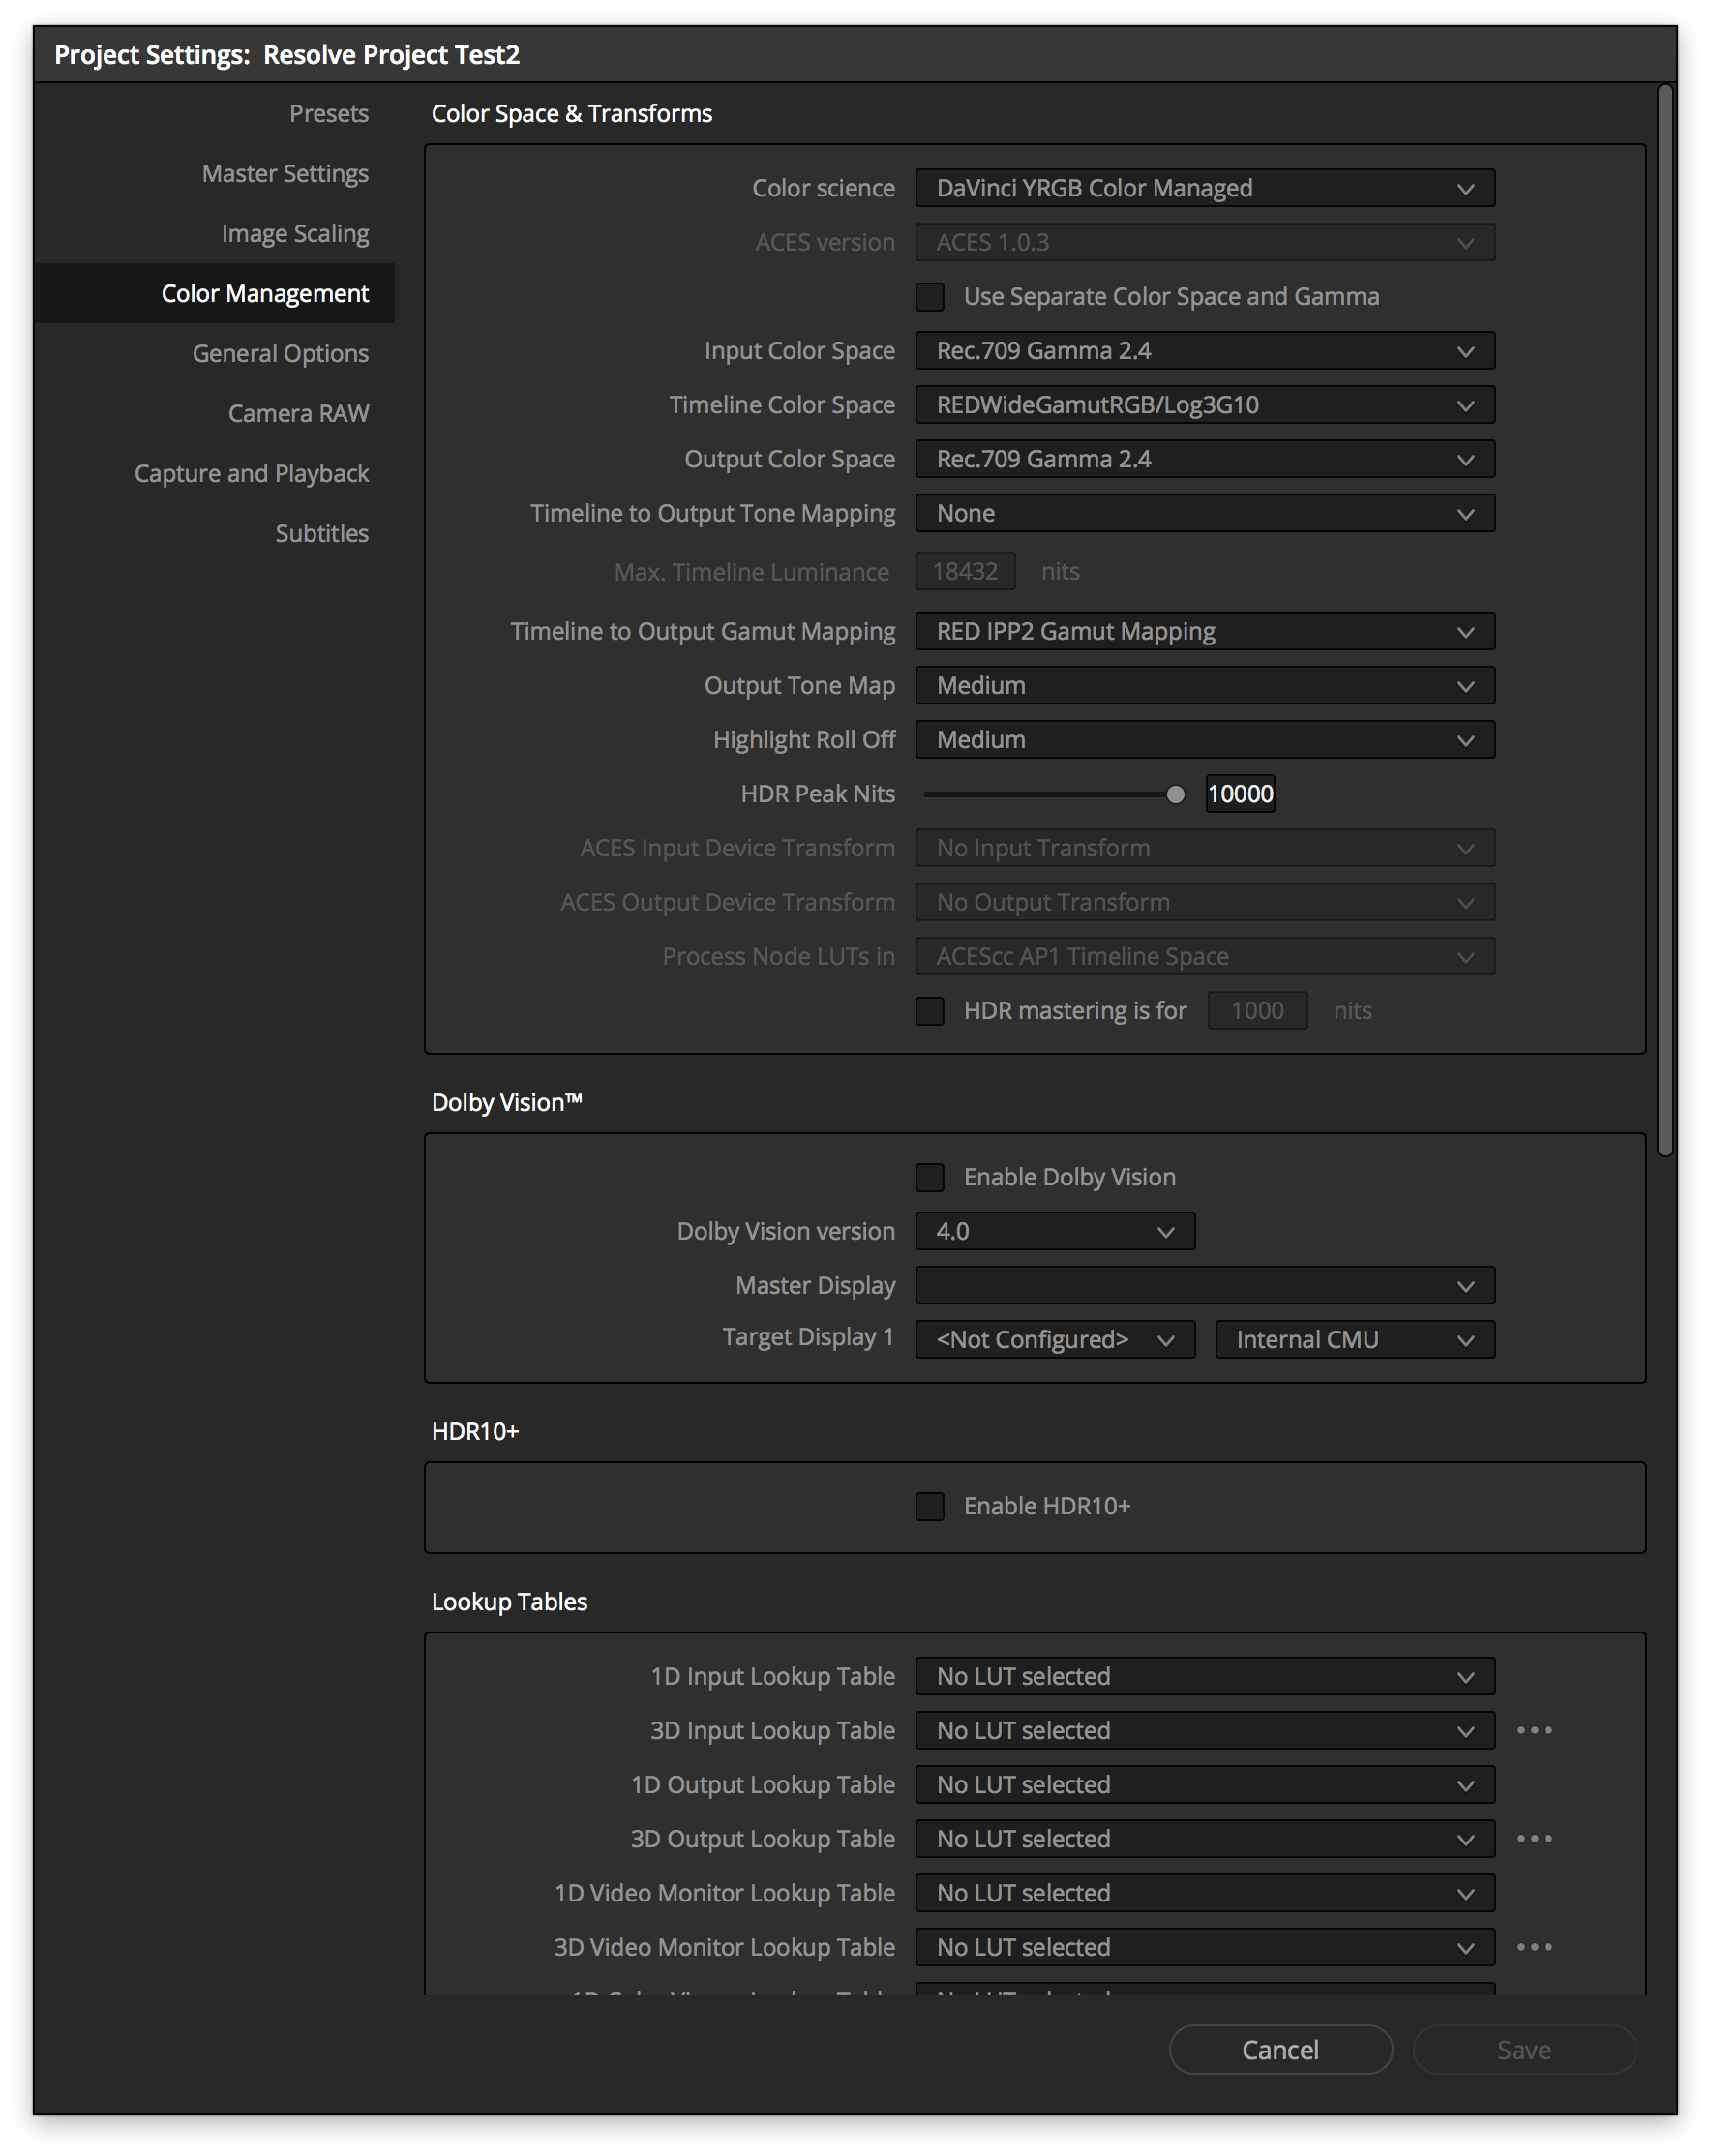Click the vertical scrollbar of settings panel
This screenshot has height=2156, width=1711.
click(x=1664, y=620)
